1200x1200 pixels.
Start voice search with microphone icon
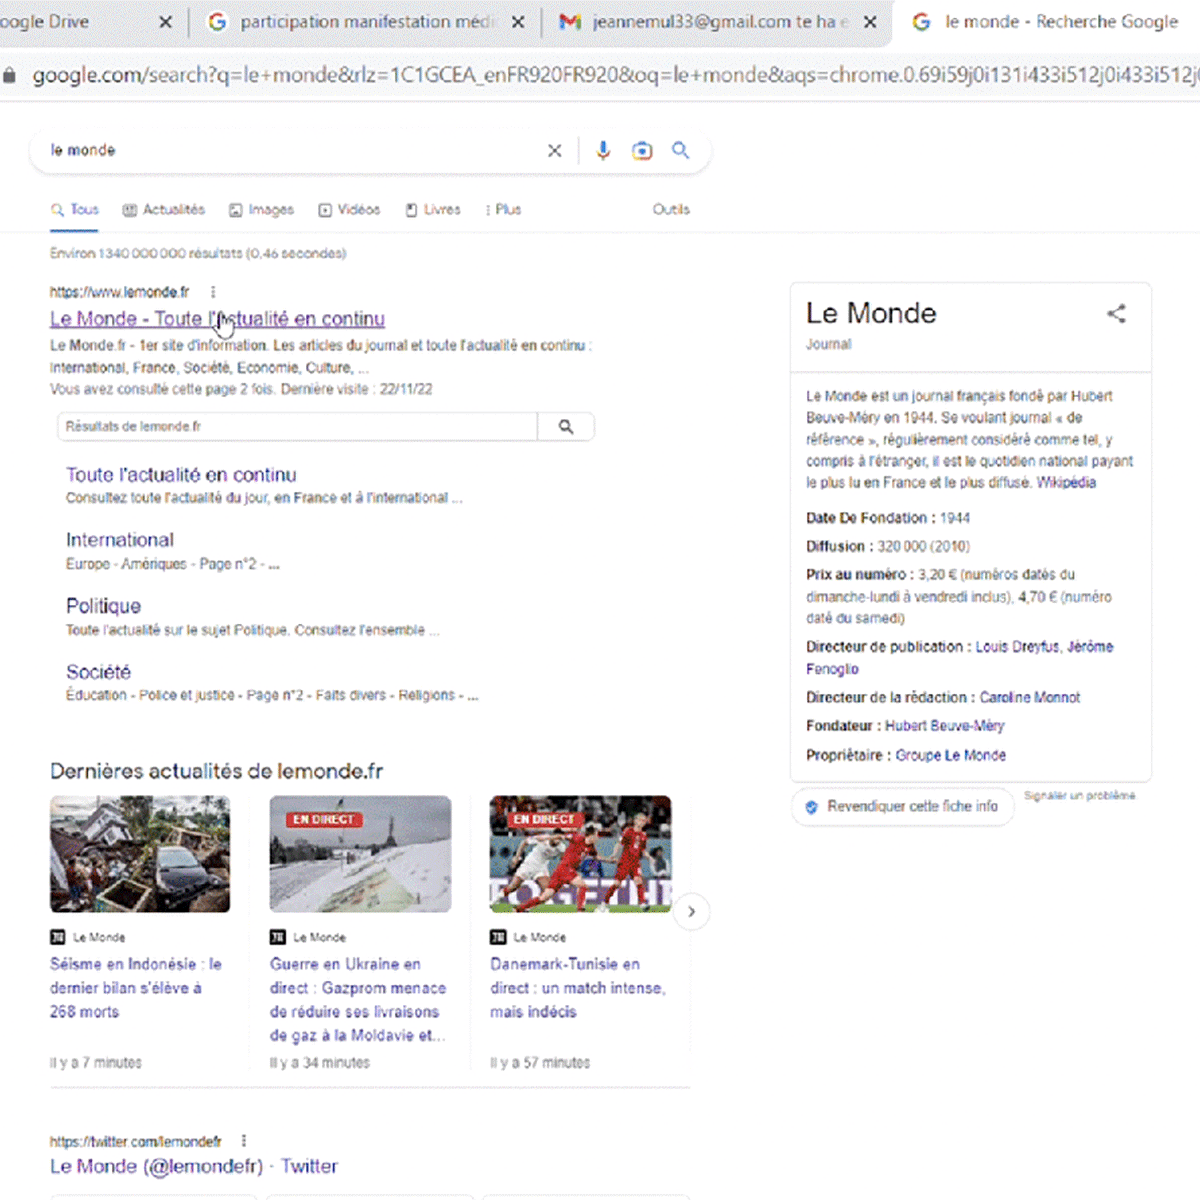point(603,151)
